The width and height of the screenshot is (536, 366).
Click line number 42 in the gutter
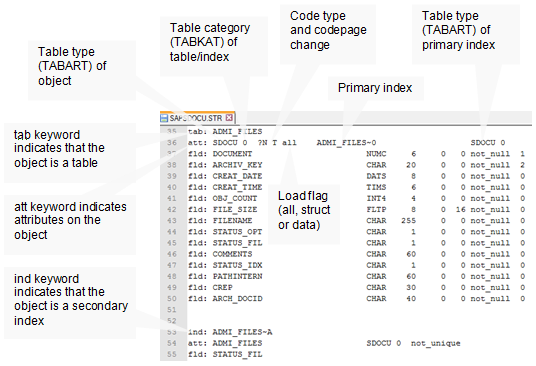coord(172,209)
